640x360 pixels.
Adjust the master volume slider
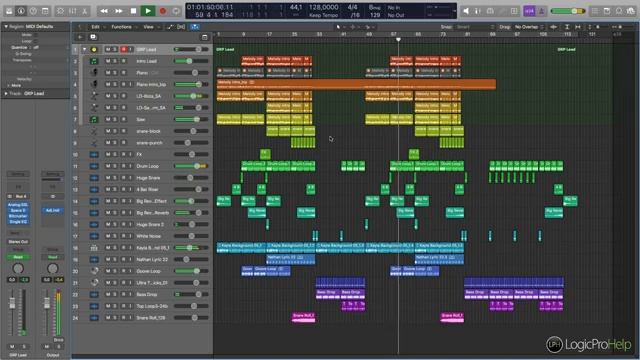tap(568, 11)
